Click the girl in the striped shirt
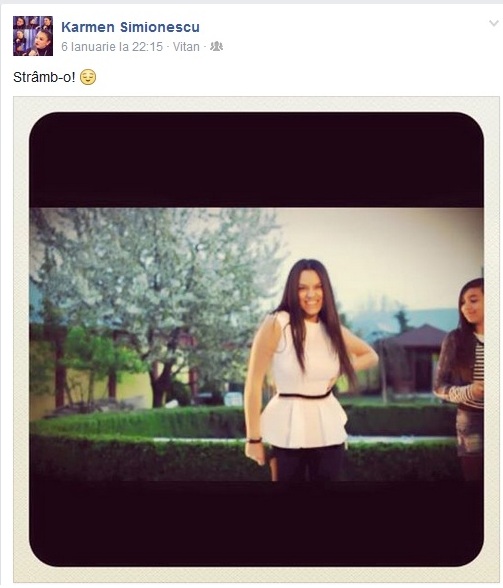 pos(462,377)
